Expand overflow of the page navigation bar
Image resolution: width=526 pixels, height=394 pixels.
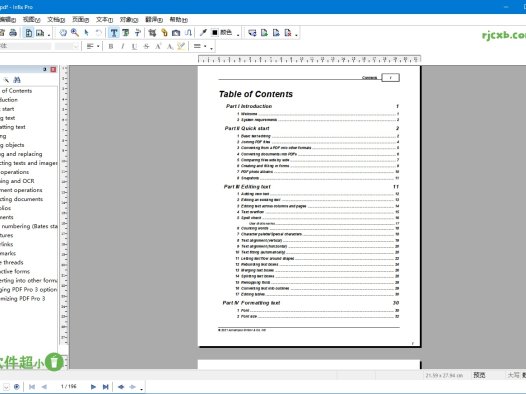142,389
